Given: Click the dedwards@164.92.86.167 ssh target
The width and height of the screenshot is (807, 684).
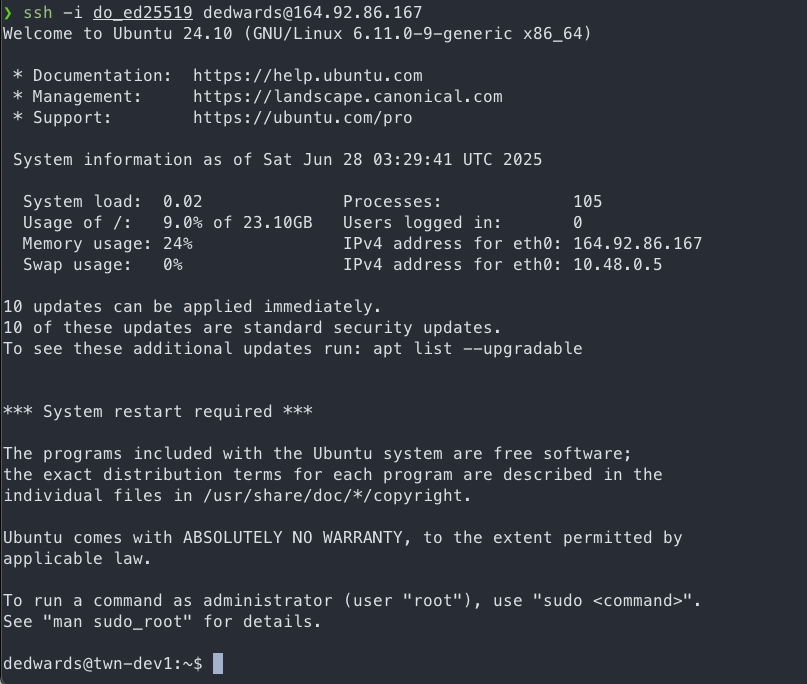Looking at the screenshot, I should pyautogui.click(x=312, y=12).
